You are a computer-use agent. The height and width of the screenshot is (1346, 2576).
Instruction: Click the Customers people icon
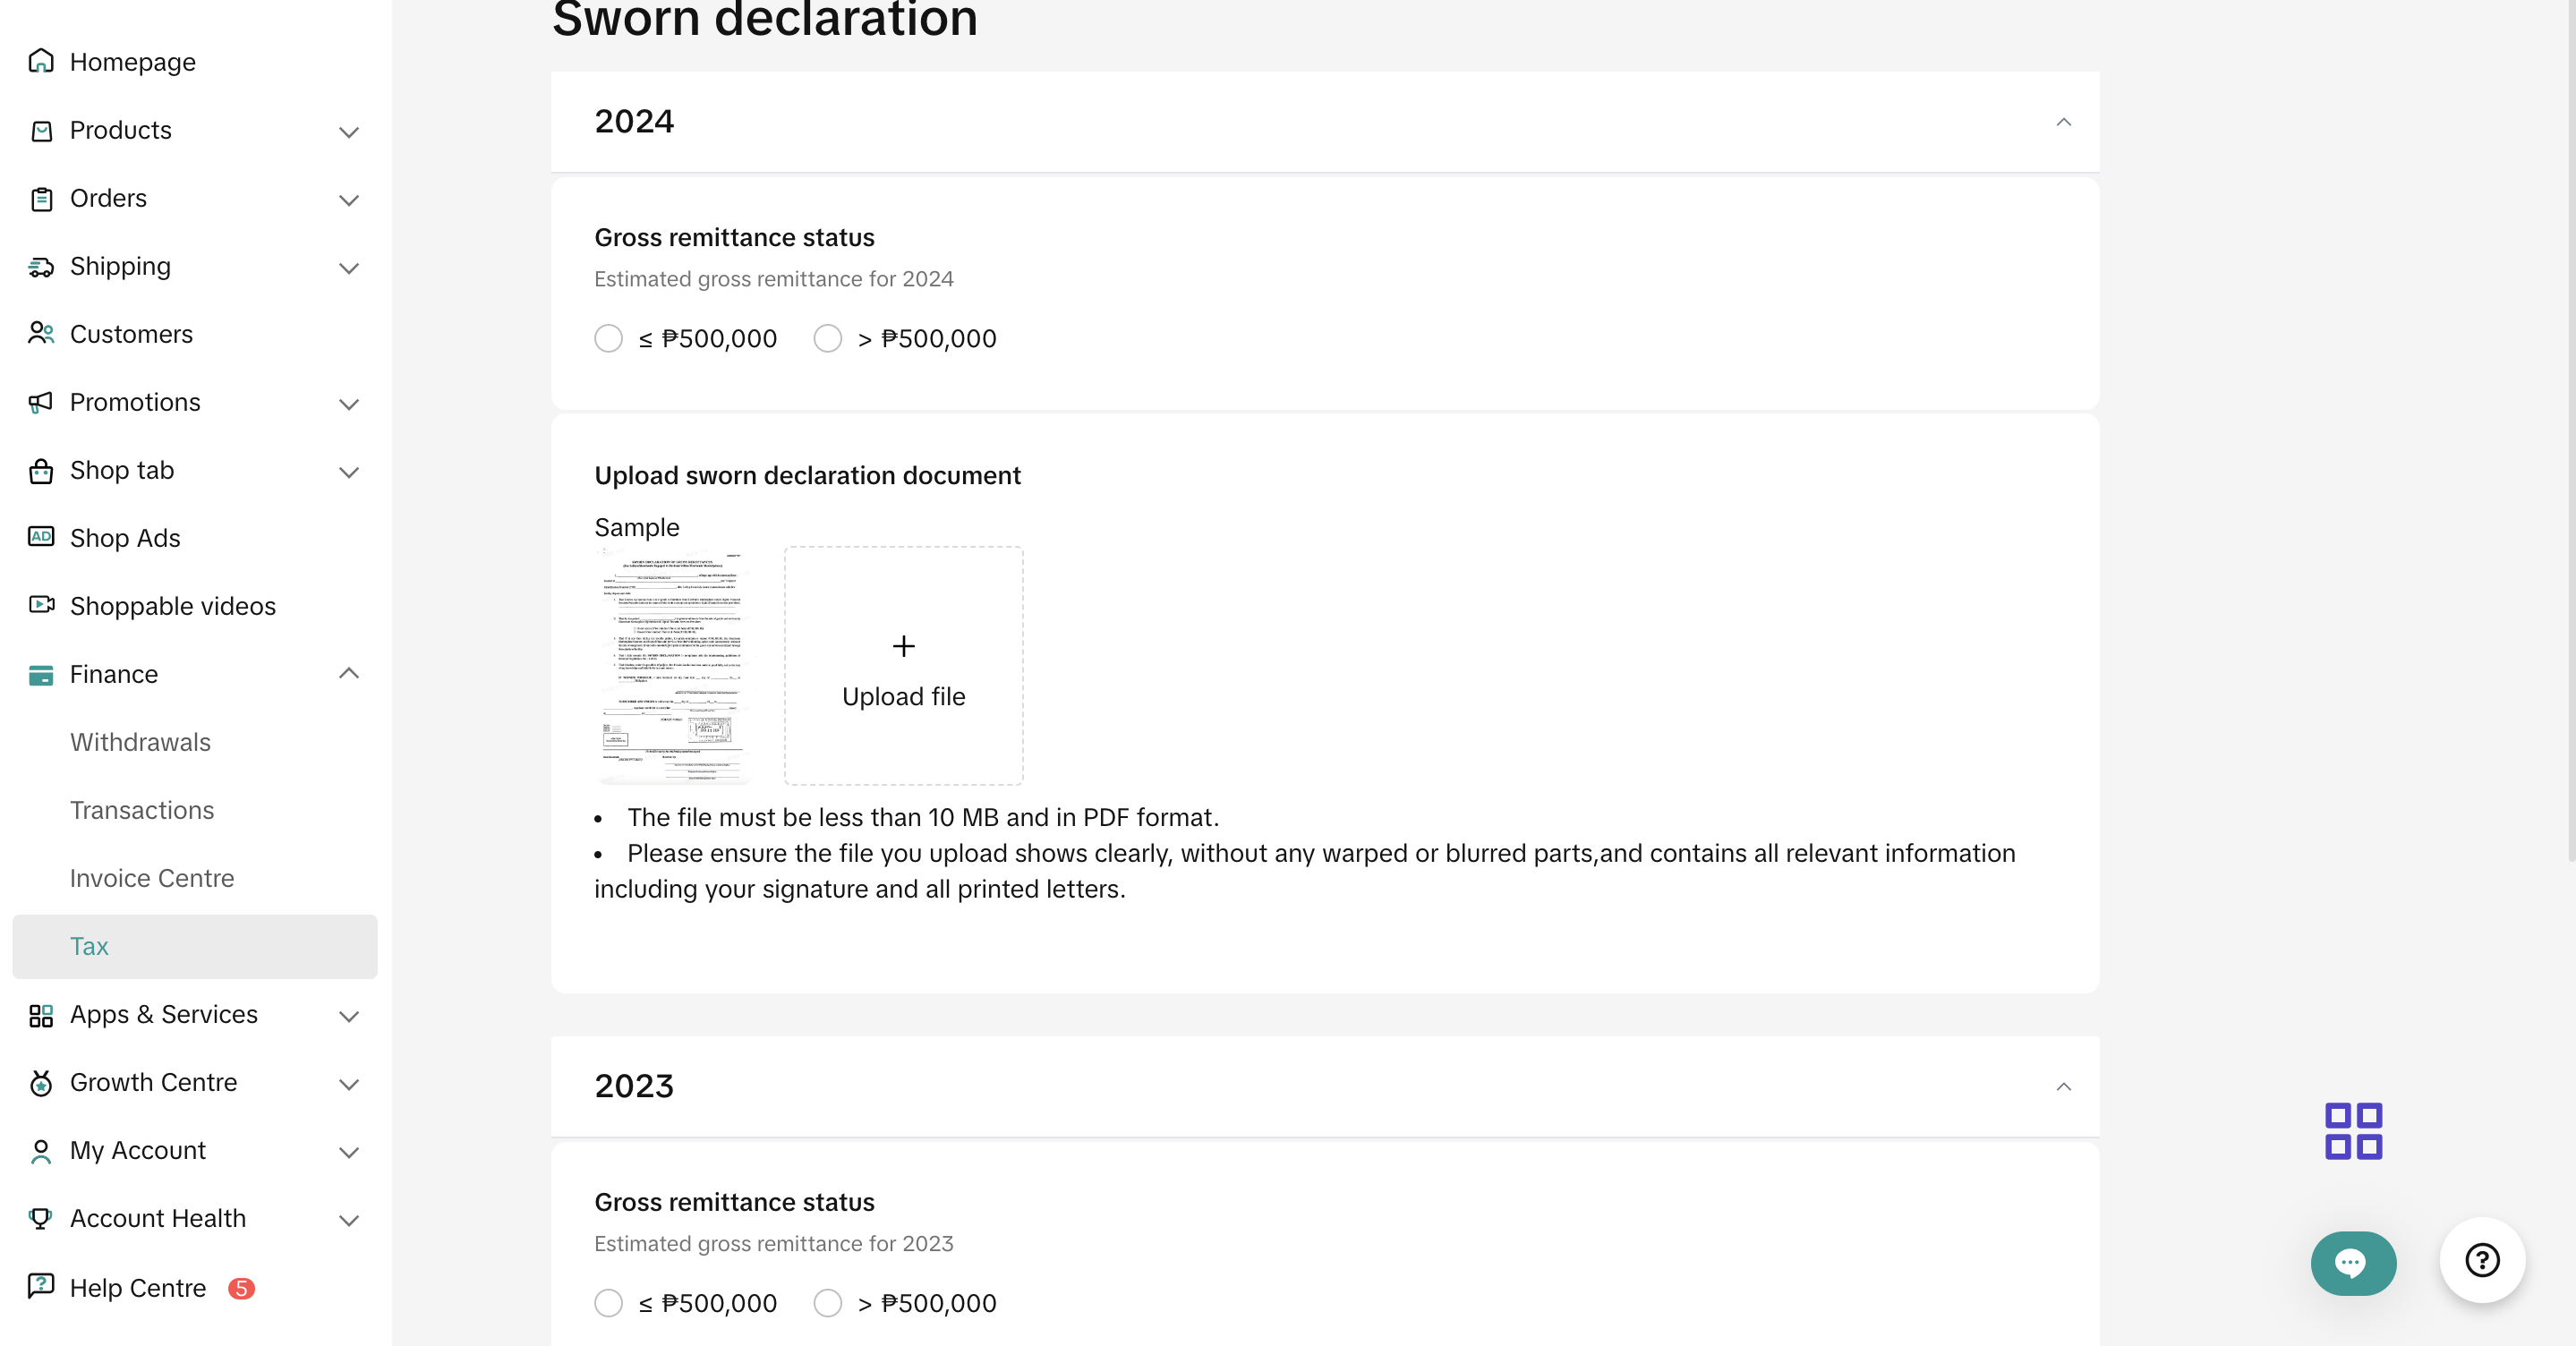(41, 334)
